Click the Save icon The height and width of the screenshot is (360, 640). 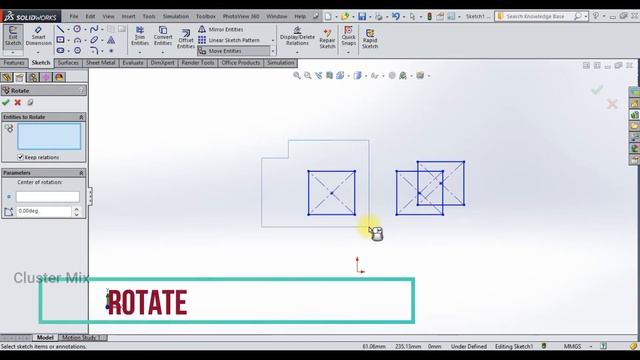pos(362,16)
